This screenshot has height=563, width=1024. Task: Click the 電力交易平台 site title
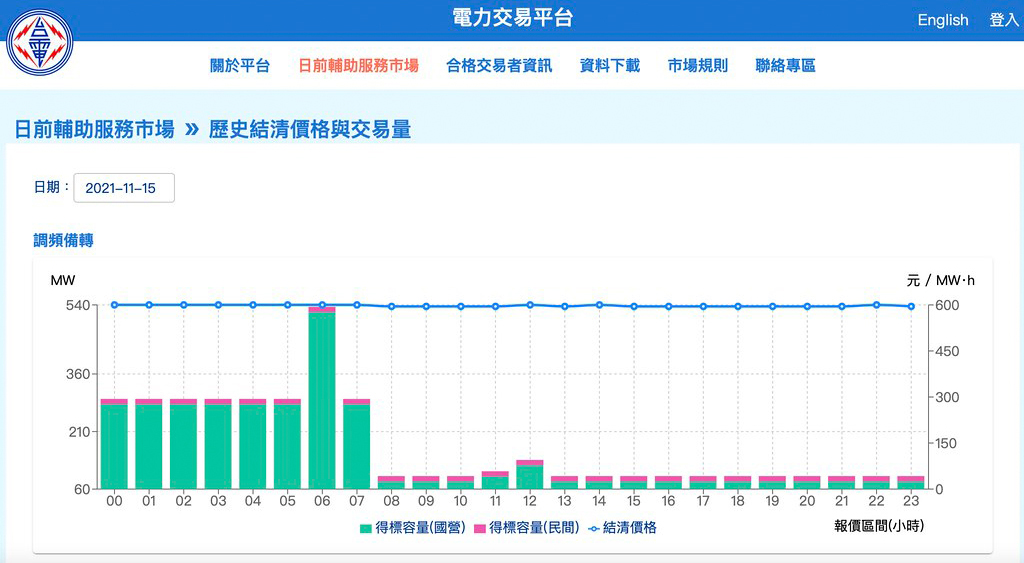click(x=512, y=18)
